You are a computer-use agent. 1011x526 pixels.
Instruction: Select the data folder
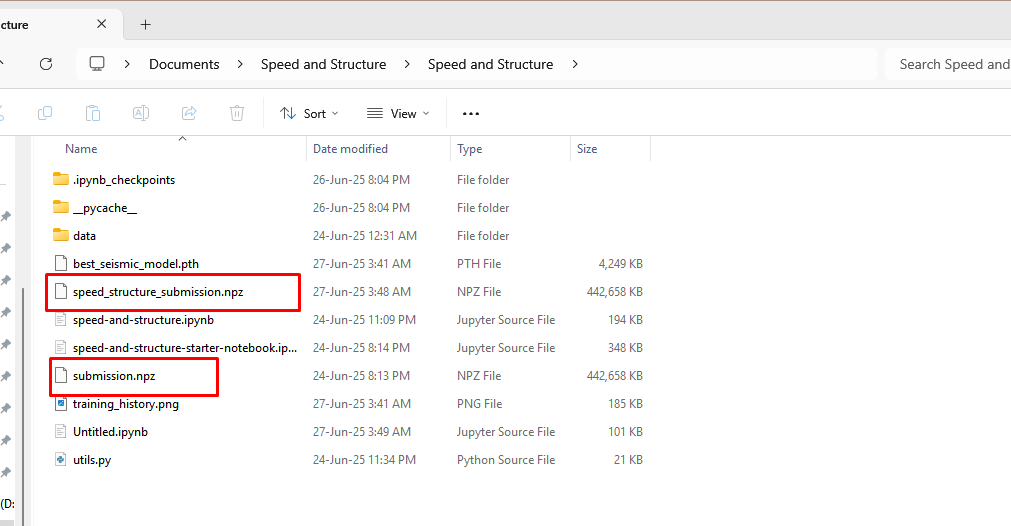click(84, 236)
